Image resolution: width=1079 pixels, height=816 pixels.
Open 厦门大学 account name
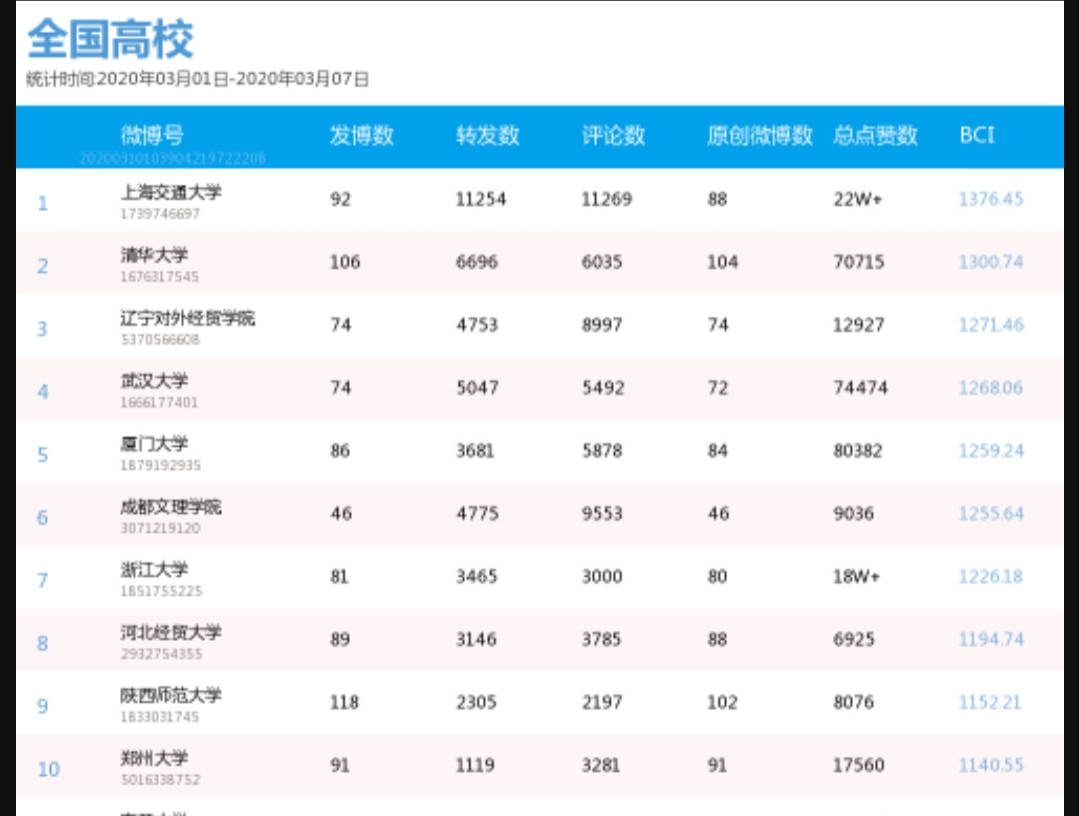point(154,444)
